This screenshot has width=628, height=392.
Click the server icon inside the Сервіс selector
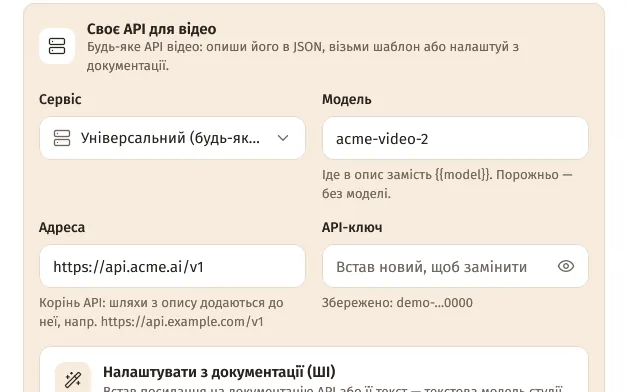point(62,138)
